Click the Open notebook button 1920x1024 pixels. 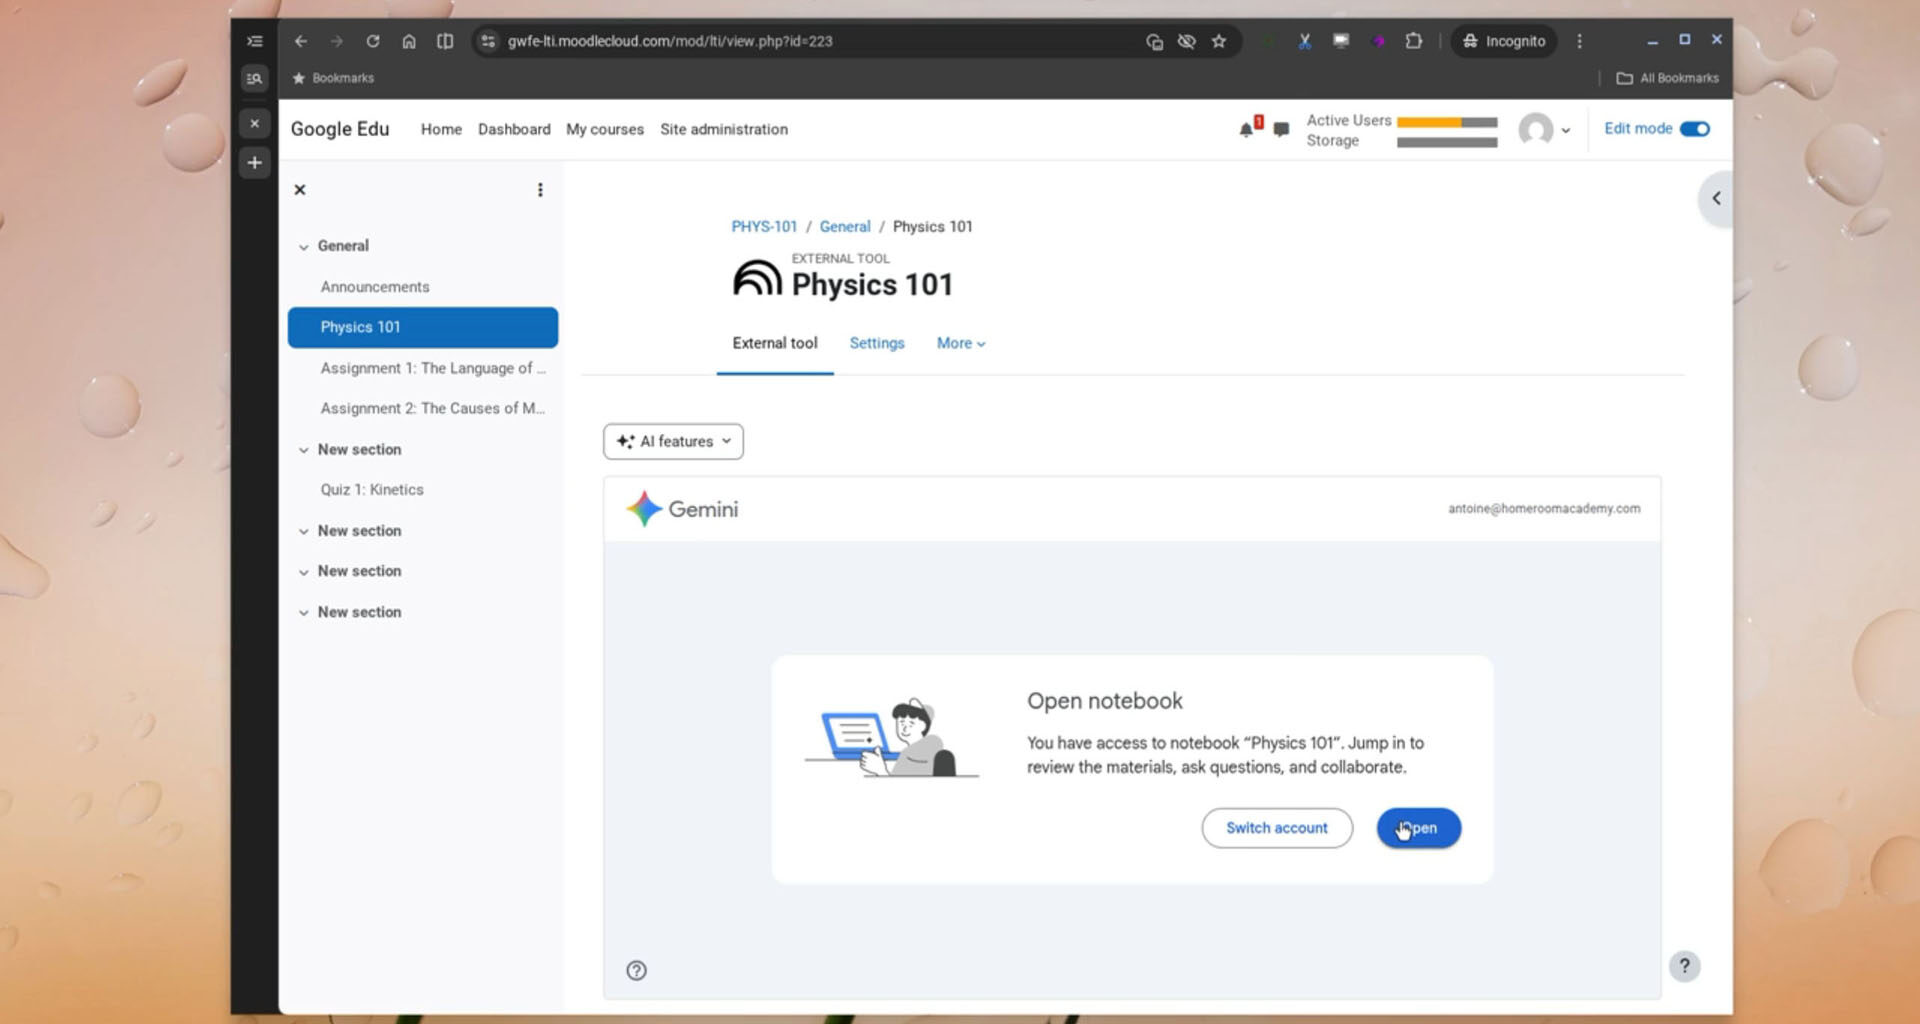(1419, 828)
